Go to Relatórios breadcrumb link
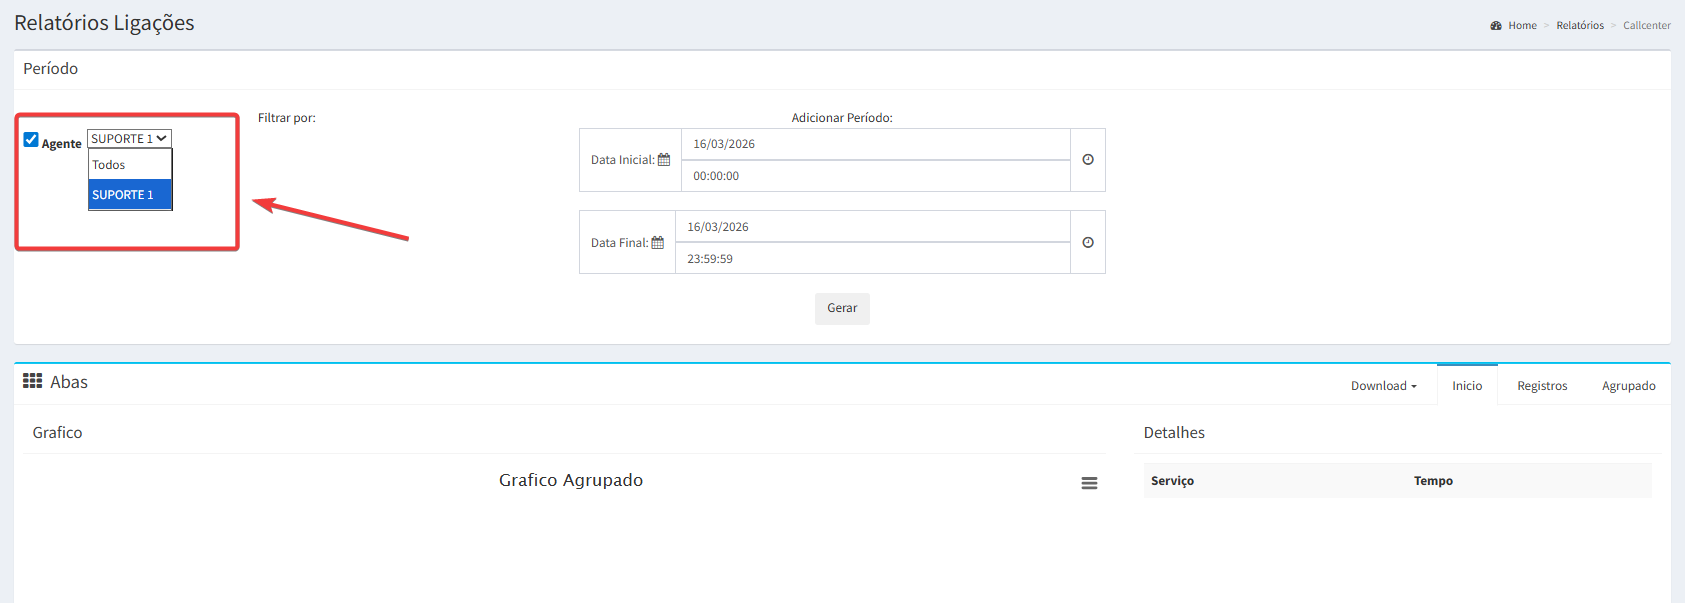Screen dimensions: 1685x603 click(x=1579, y=26)
